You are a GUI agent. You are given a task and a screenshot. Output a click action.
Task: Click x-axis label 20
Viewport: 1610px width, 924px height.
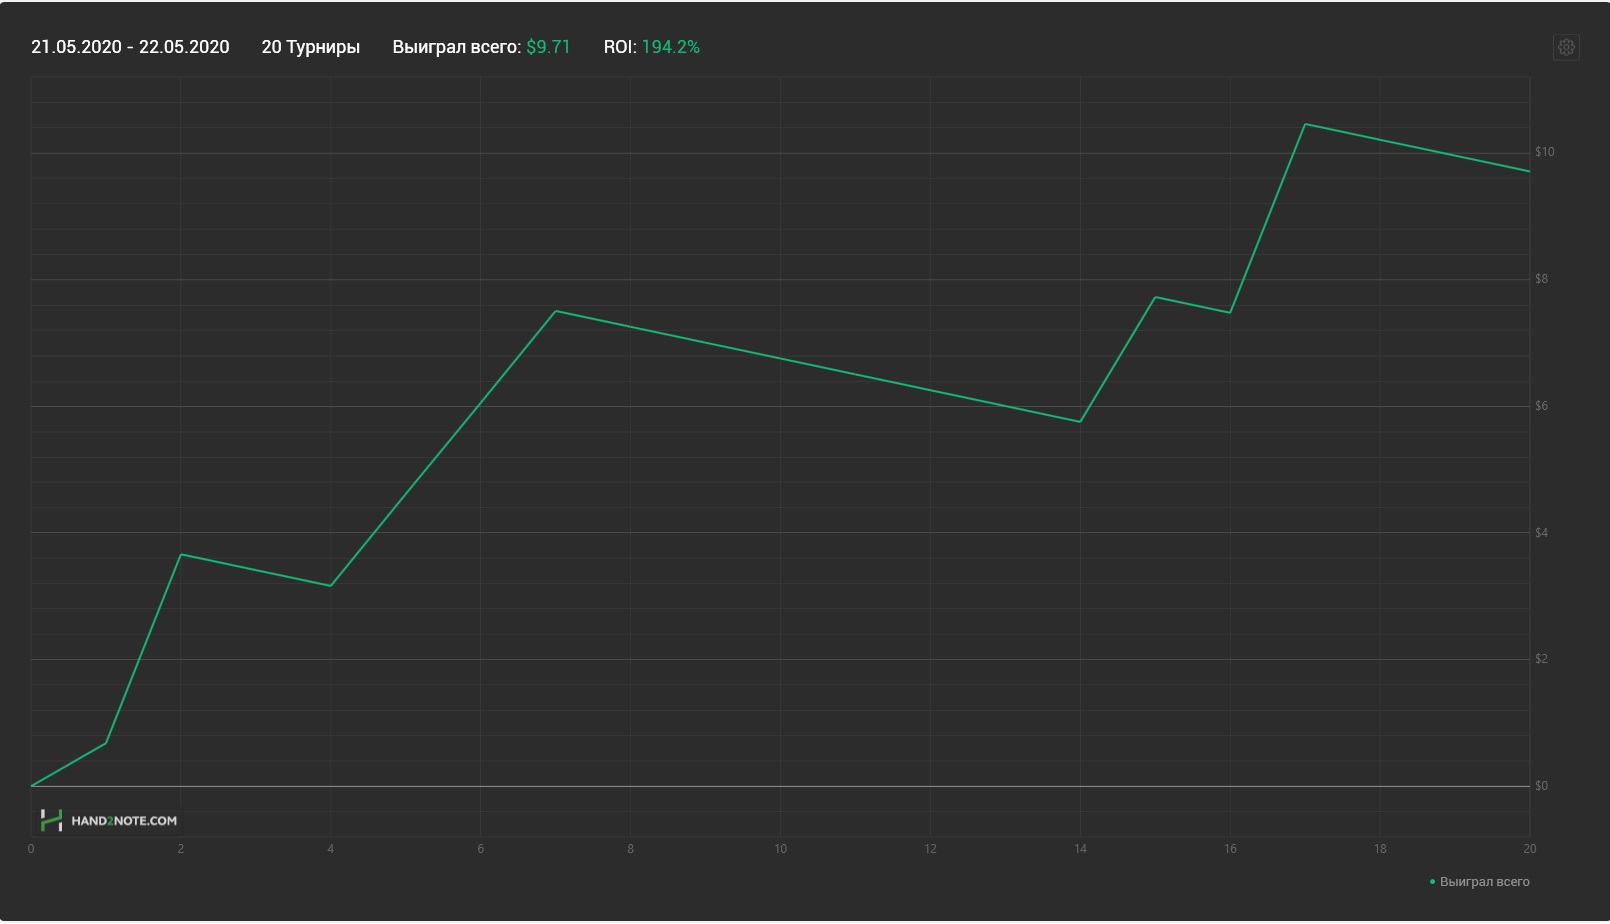(x=1529, y=849)
